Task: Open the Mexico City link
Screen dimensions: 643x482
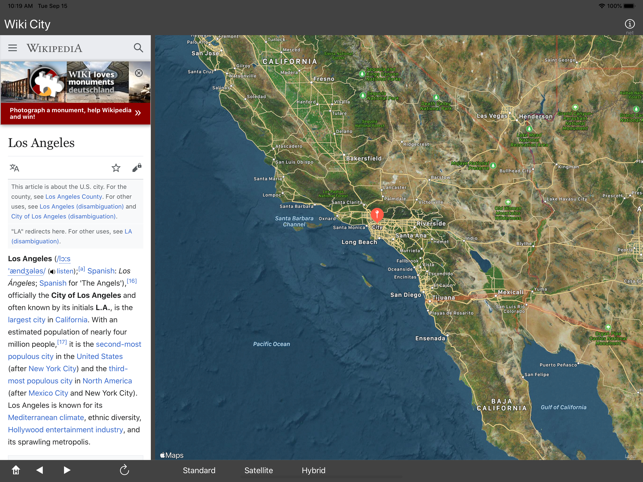Action: tap(48, 393)
